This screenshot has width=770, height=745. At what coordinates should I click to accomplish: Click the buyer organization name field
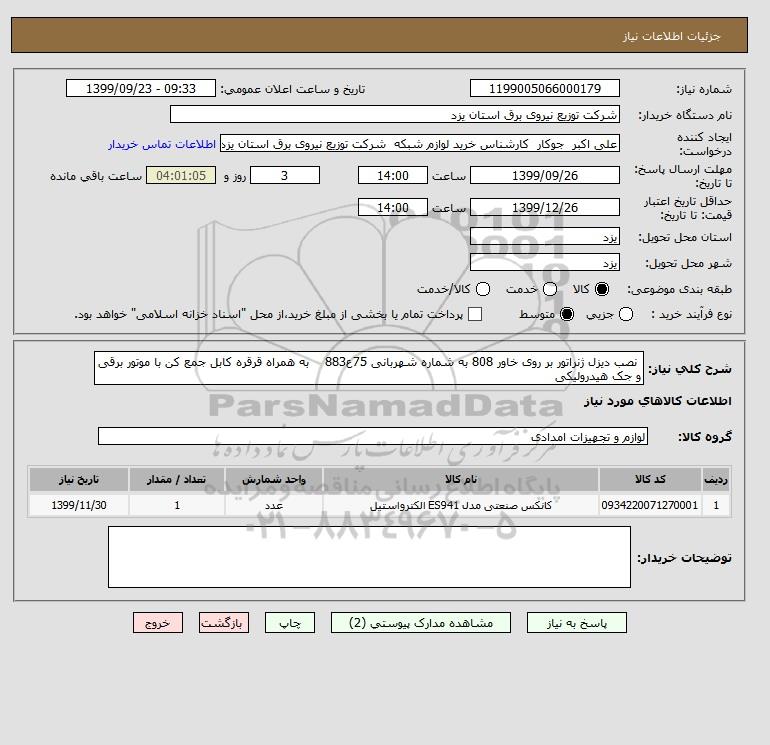coord(395,114)
